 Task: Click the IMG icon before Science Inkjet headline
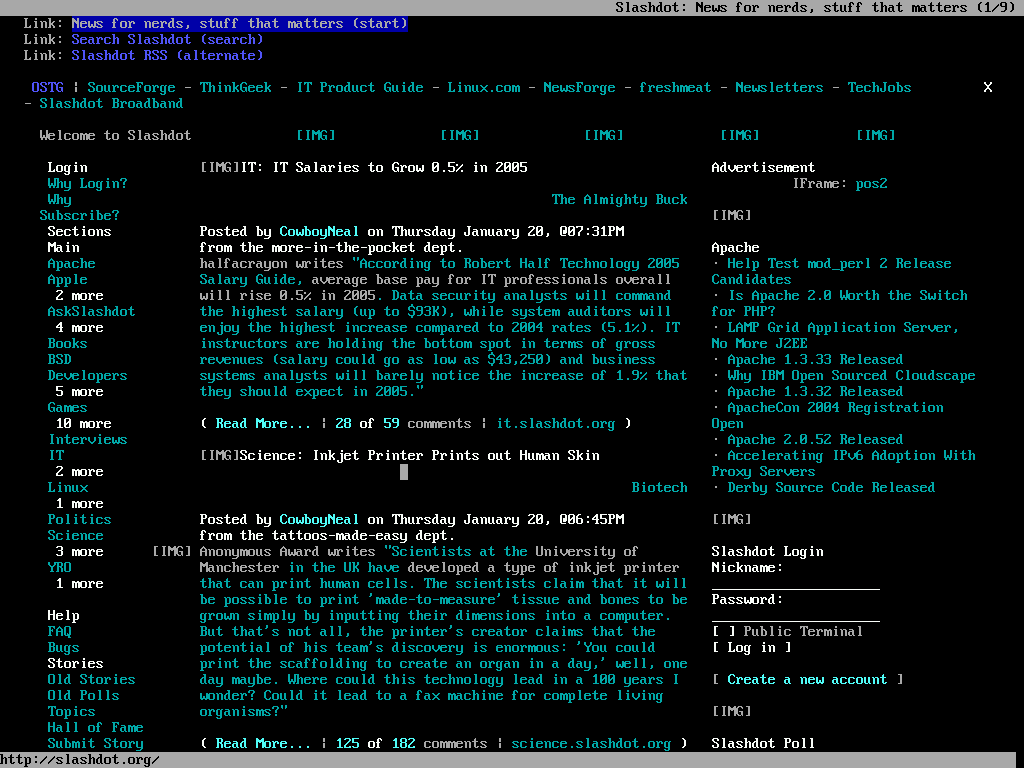point(219,456)
